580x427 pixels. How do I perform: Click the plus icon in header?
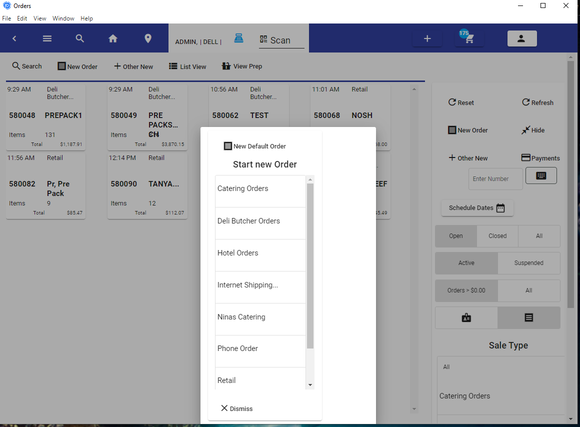[427, 38]
